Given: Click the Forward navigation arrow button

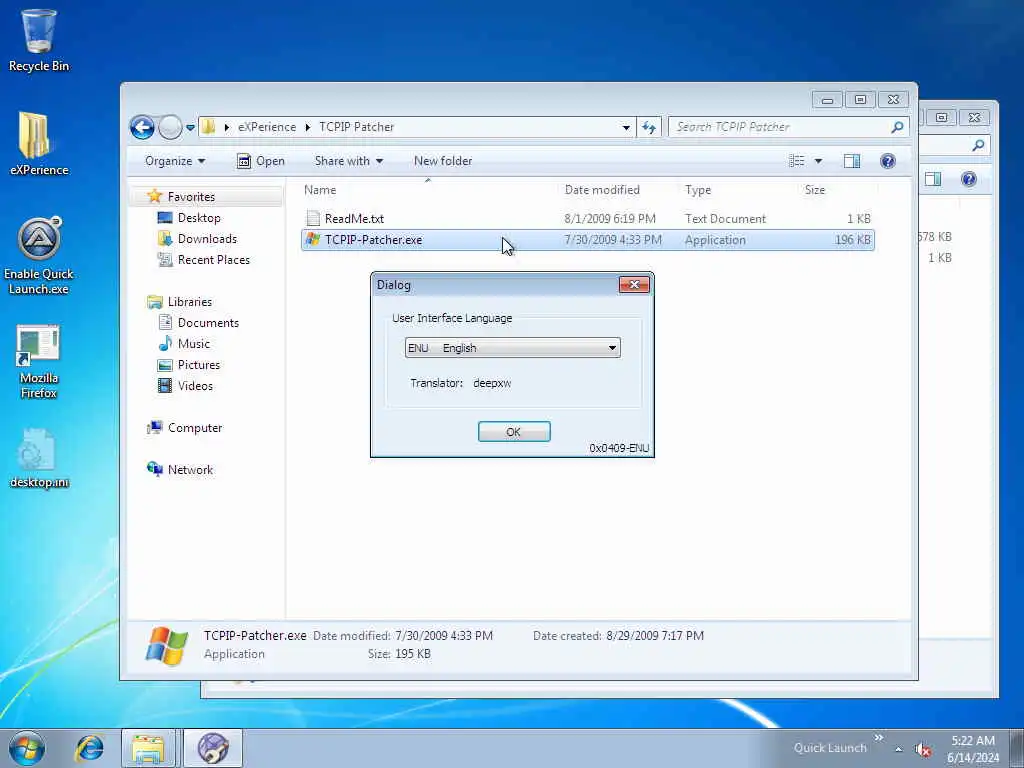Looking at the screenshot, I should [170, 127].
